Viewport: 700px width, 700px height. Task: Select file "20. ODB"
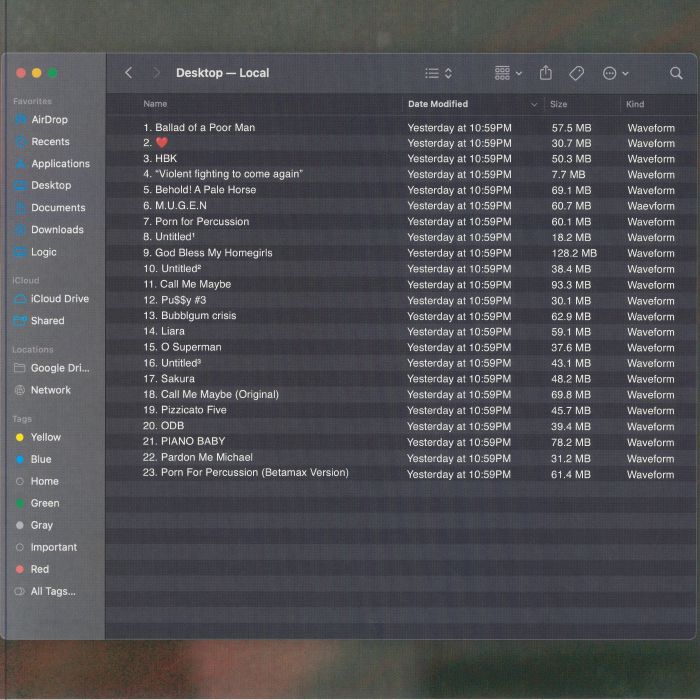(x=163, y=425)
